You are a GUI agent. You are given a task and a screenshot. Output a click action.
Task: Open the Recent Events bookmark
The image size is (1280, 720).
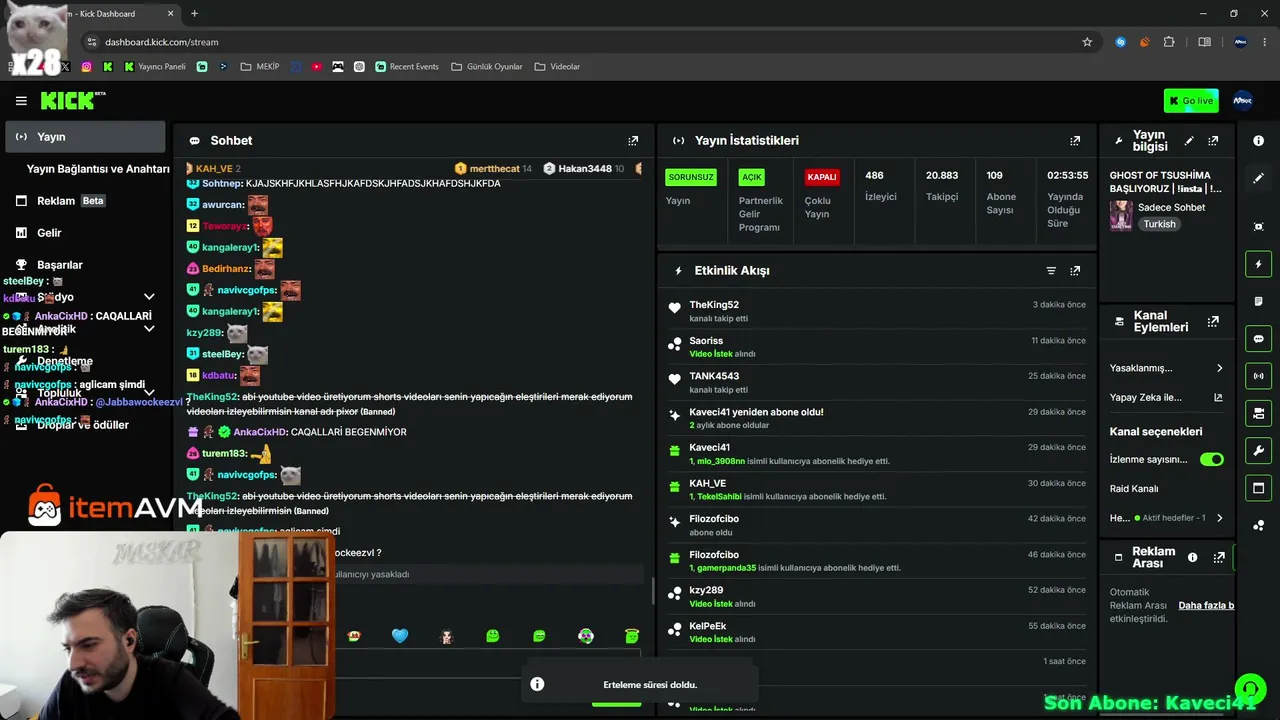[x=407, y=67]
